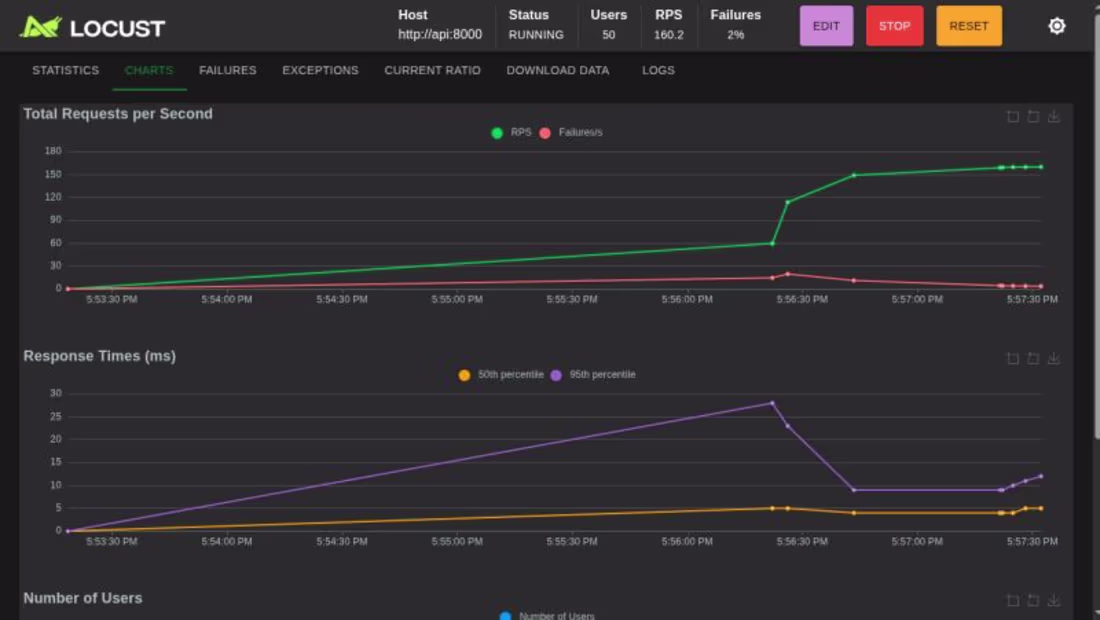Reset zoom on Total Requests per Second chart
1100x620 pixels.
click(1033, 116)
